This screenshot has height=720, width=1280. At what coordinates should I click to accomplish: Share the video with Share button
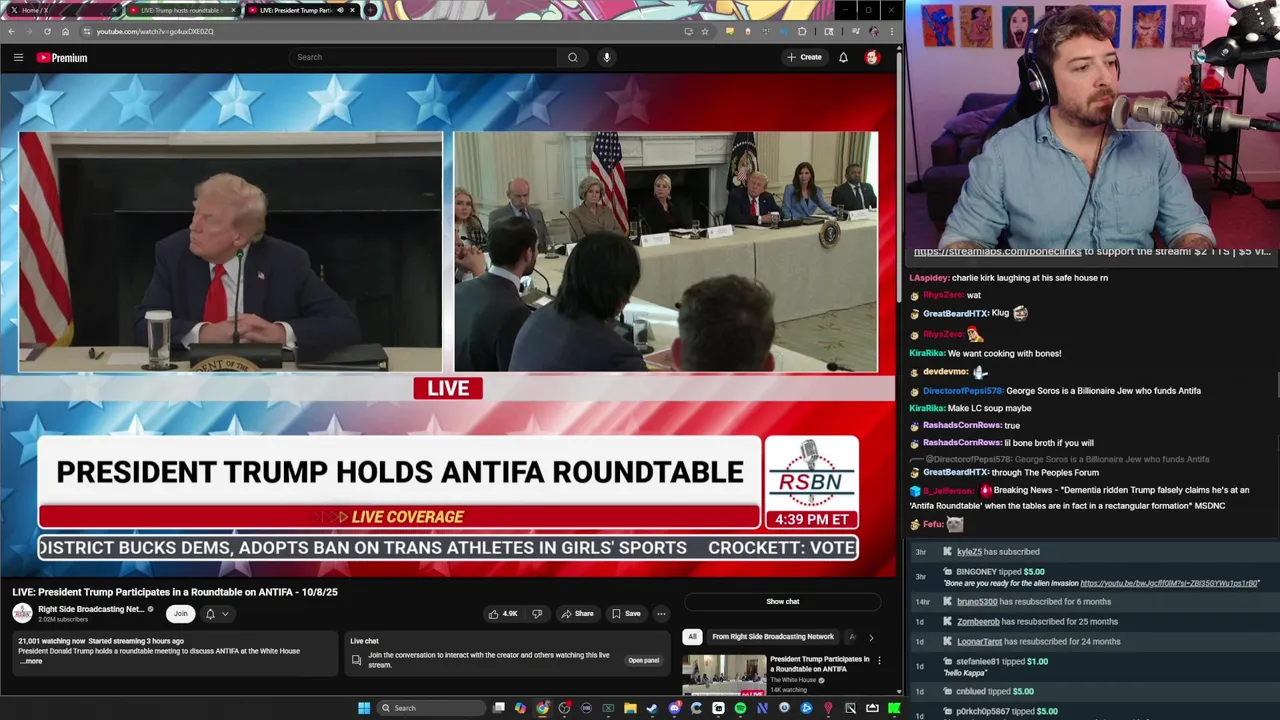tap(577, 614)
